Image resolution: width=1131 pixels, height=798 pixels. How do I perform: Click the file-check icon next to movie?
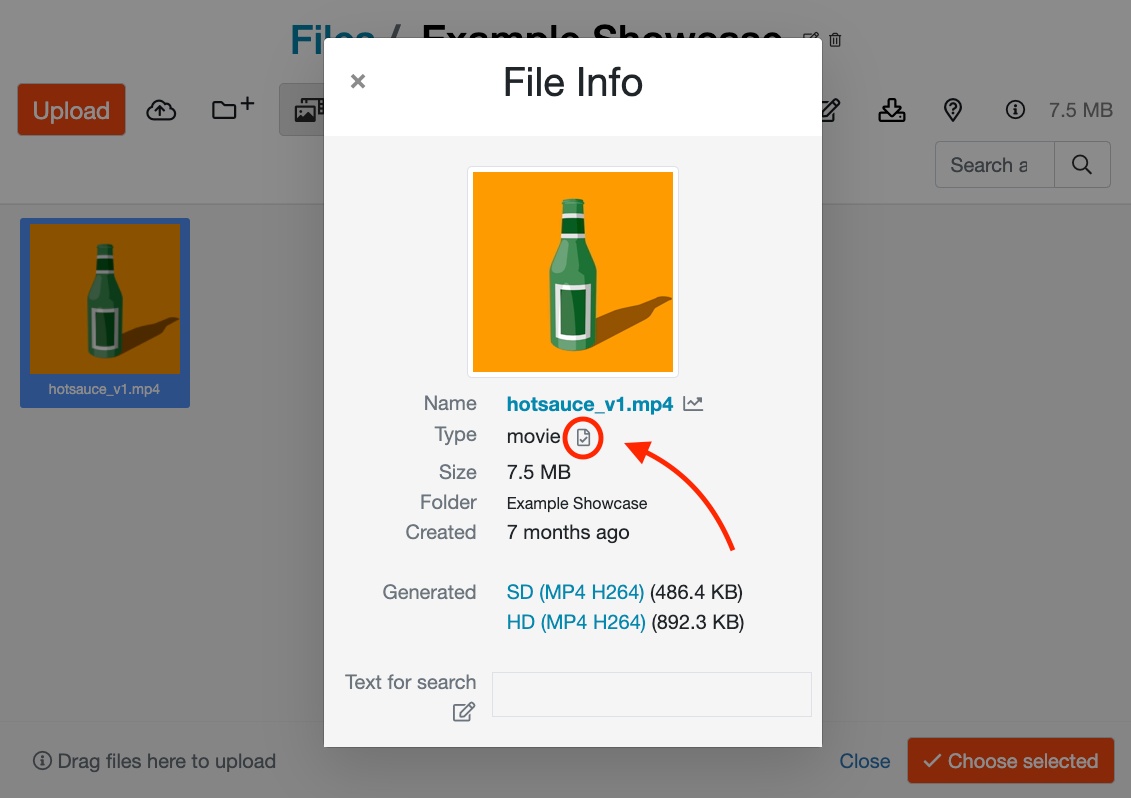coord(584,437)
